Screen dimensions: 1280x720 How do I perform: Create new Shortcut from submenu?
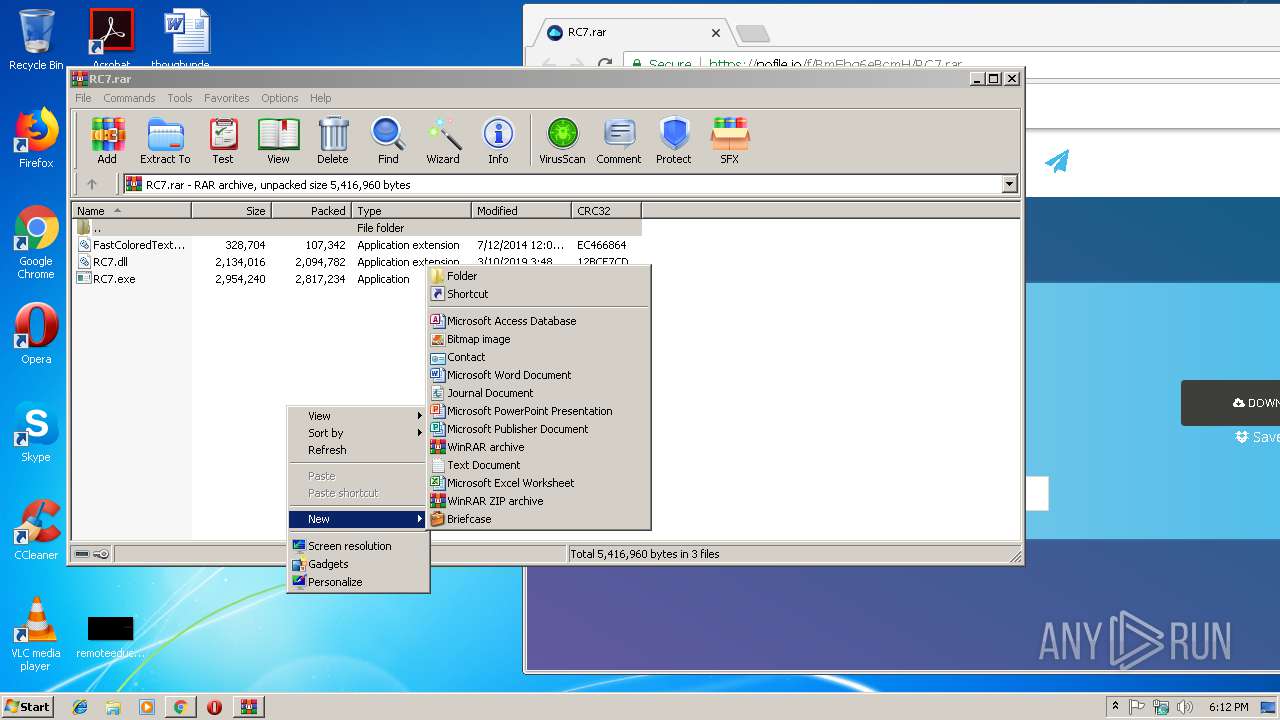539,294
